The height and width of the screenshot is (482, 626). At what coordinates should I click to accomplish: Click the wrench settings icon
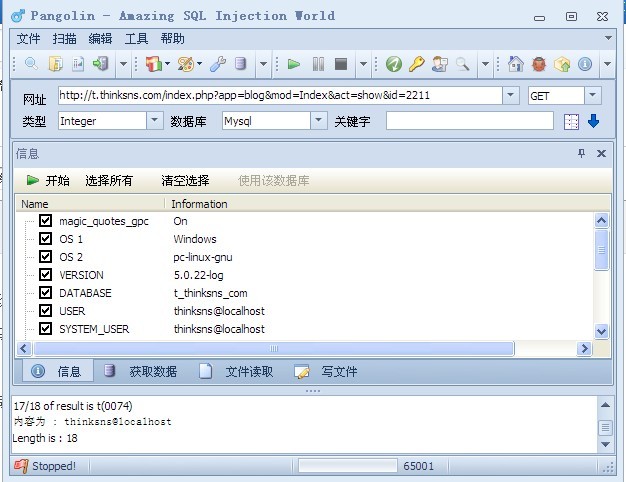click(218, 64)
